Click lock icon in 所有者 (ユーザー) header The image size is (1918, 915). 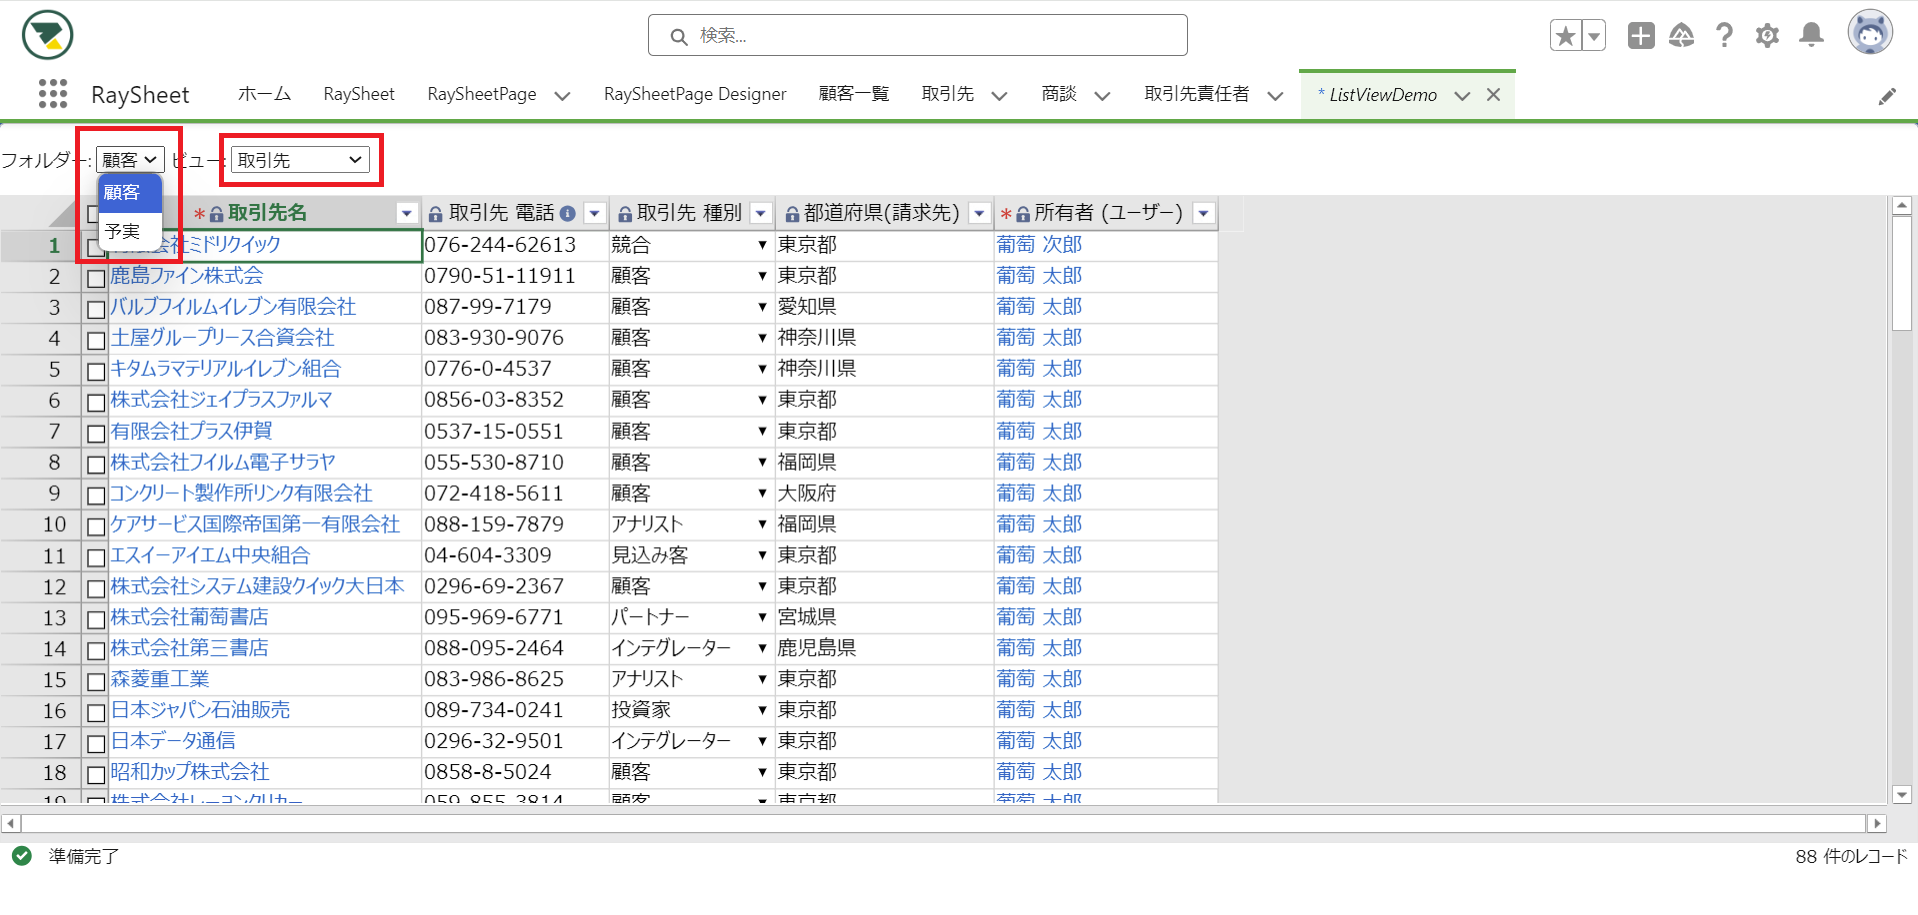tap(1022, 214)
